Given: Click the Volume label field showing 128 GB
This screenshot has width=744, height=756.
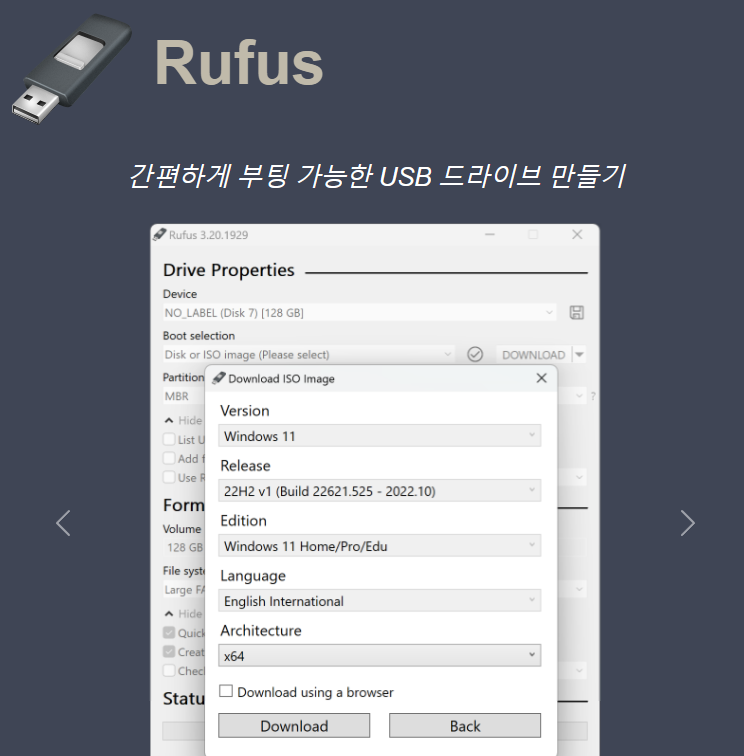Looking at the screenshot, I should [x=184, y=547].
